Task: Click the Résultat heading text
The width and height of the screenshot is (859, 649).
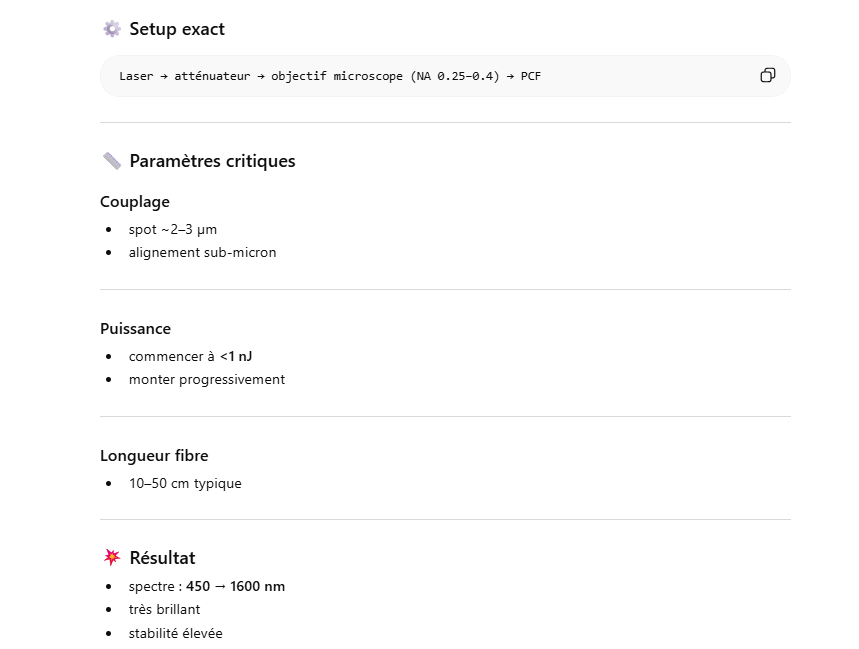Action: [x=162, y=558]
